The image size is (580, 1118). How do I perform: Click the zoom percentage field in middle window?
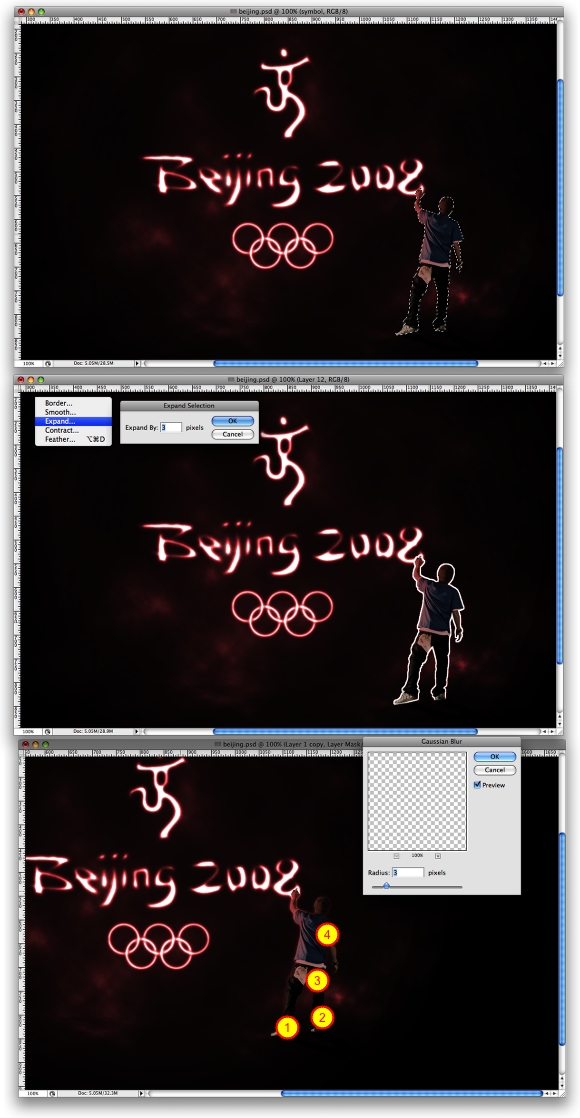coord(29,732)
